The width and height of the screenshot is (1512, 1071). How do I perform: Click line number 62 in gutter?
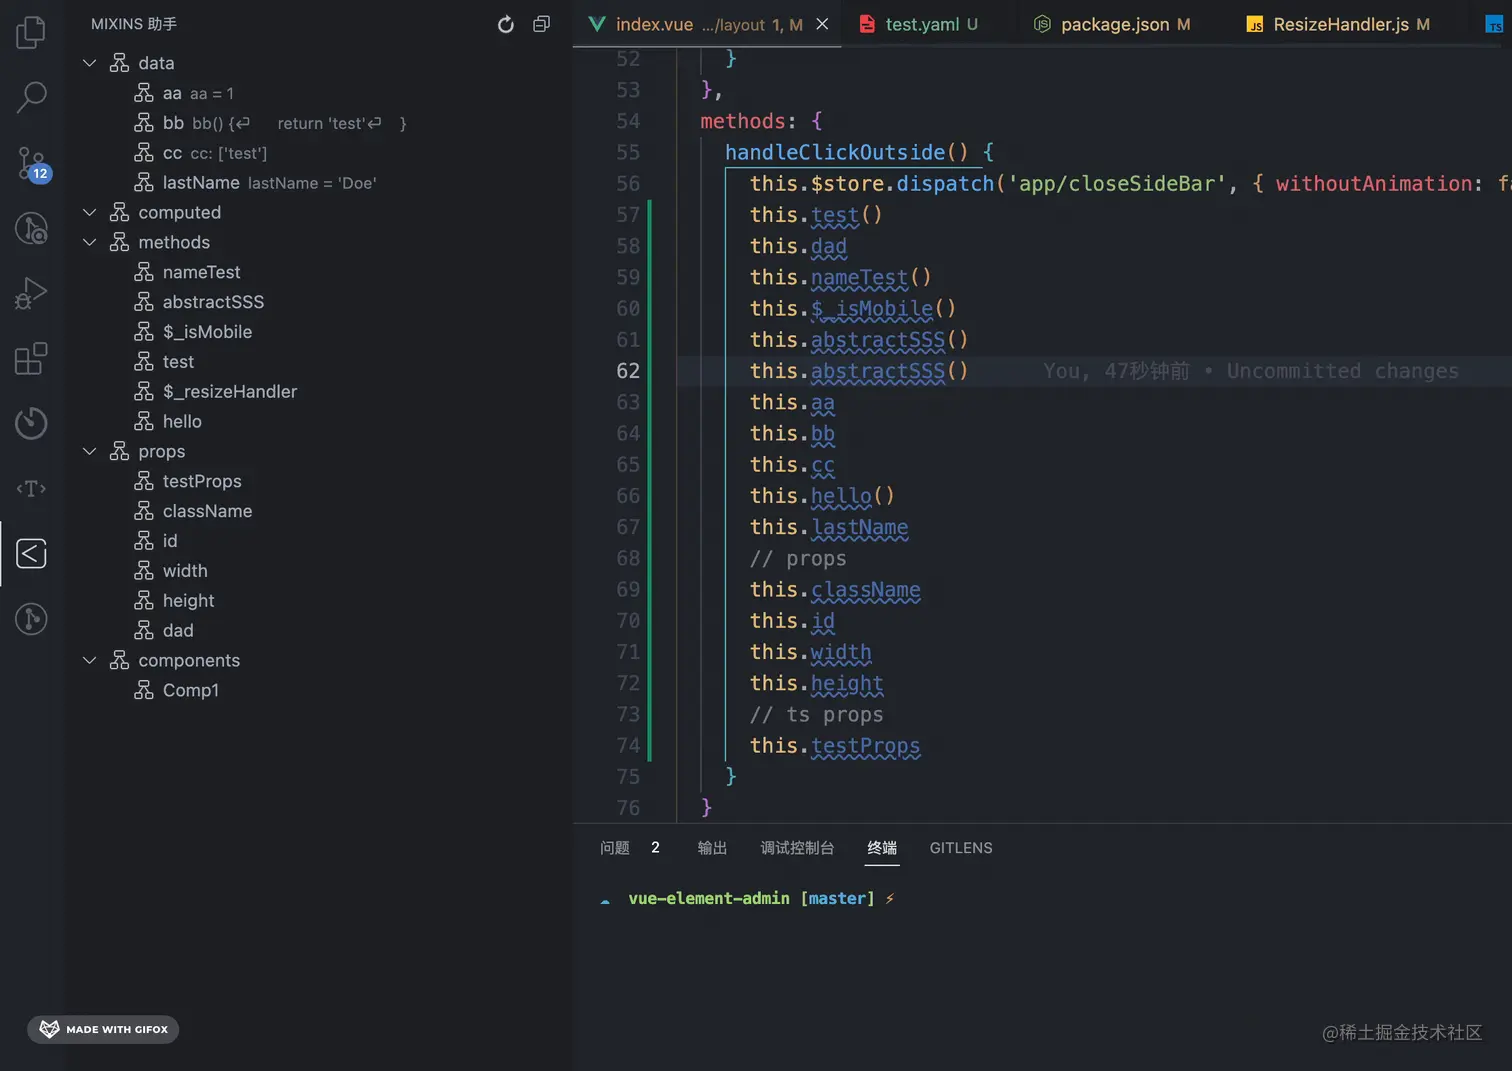point(628,371)
